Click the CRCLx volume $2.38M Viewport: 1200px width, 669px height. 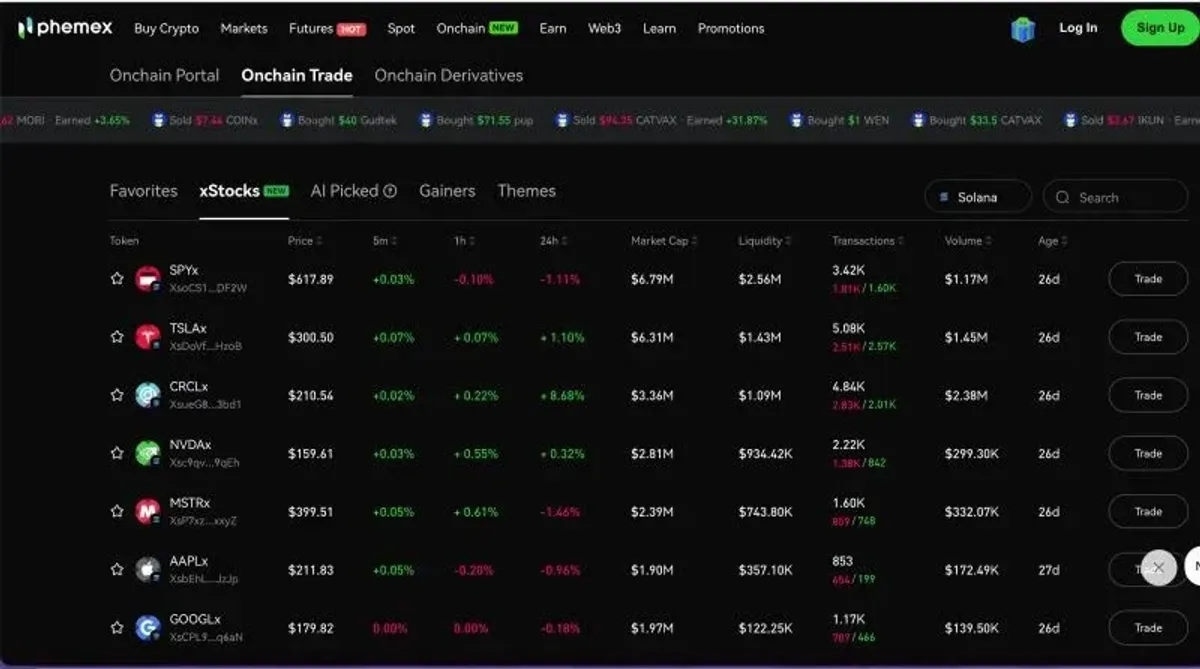pyautogui.click(x=966, y=395)
